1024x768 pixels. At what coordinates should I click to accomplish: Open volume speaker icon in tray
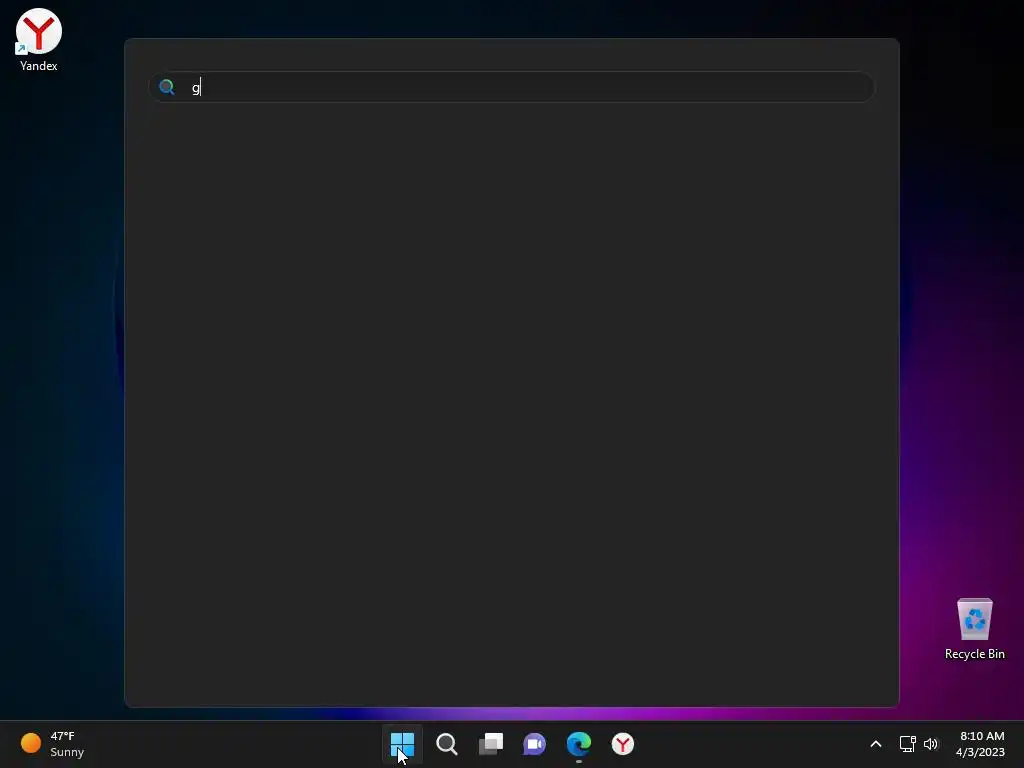pos(931,744)
